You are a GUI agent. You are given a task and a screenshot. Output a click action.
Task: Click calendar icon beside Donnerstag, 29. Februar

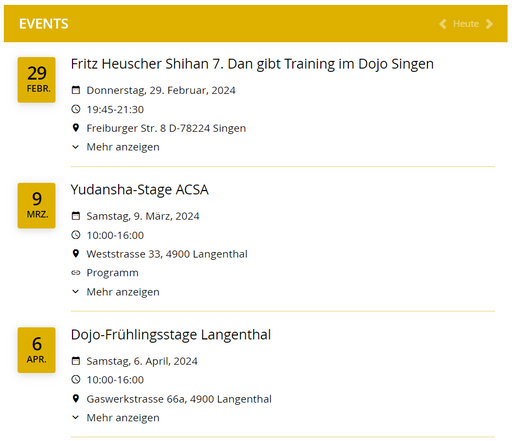[x=76, y=90]
